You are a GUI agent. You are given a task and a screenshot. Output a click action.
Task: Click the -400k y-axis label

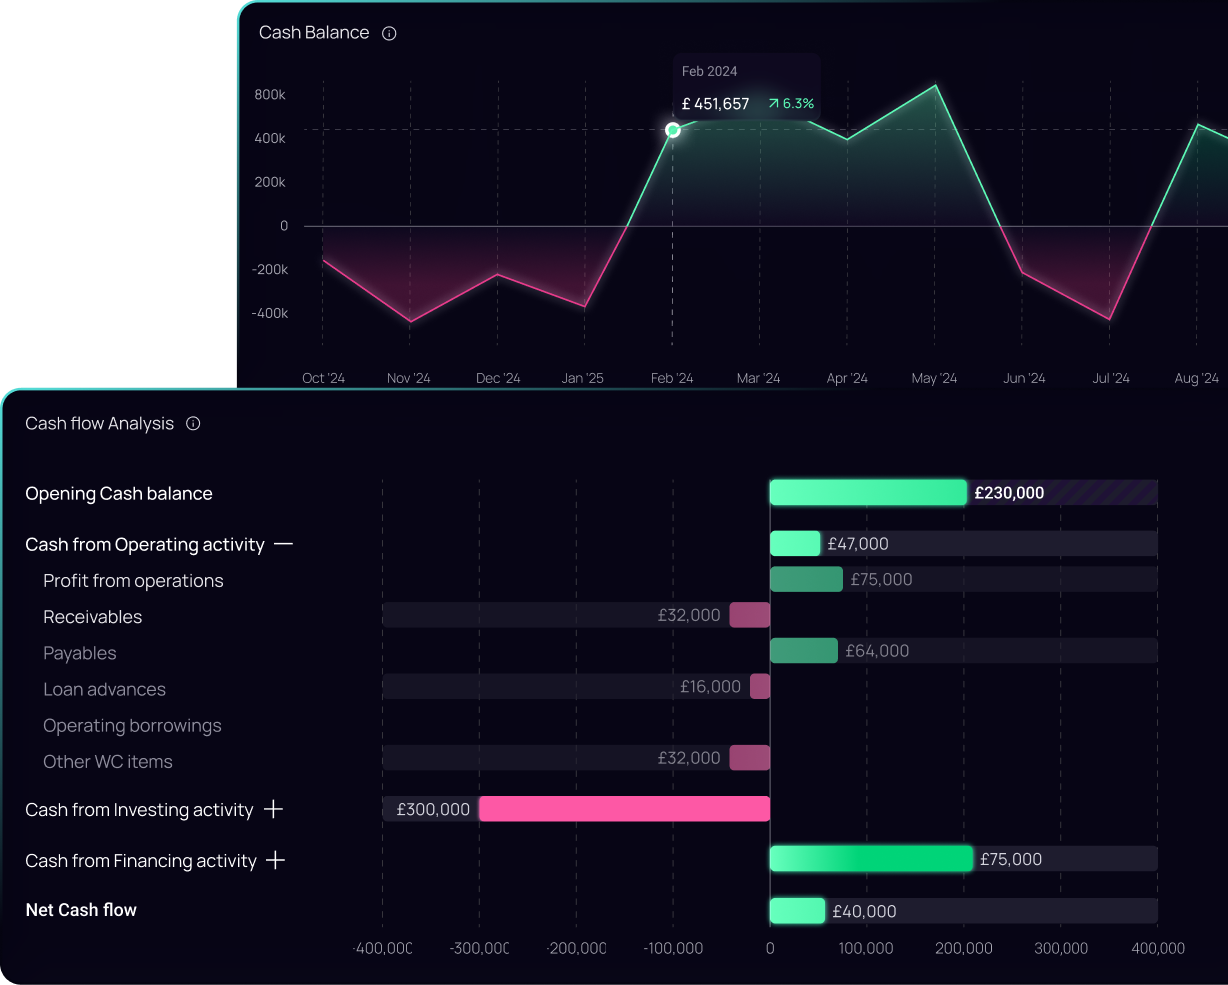point(270,313)
